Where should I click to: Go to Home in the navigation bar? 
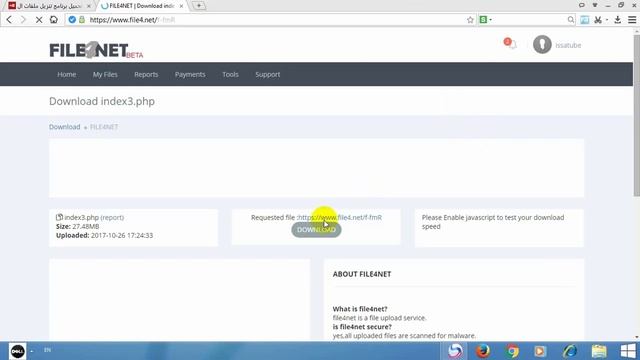[67, 74]
